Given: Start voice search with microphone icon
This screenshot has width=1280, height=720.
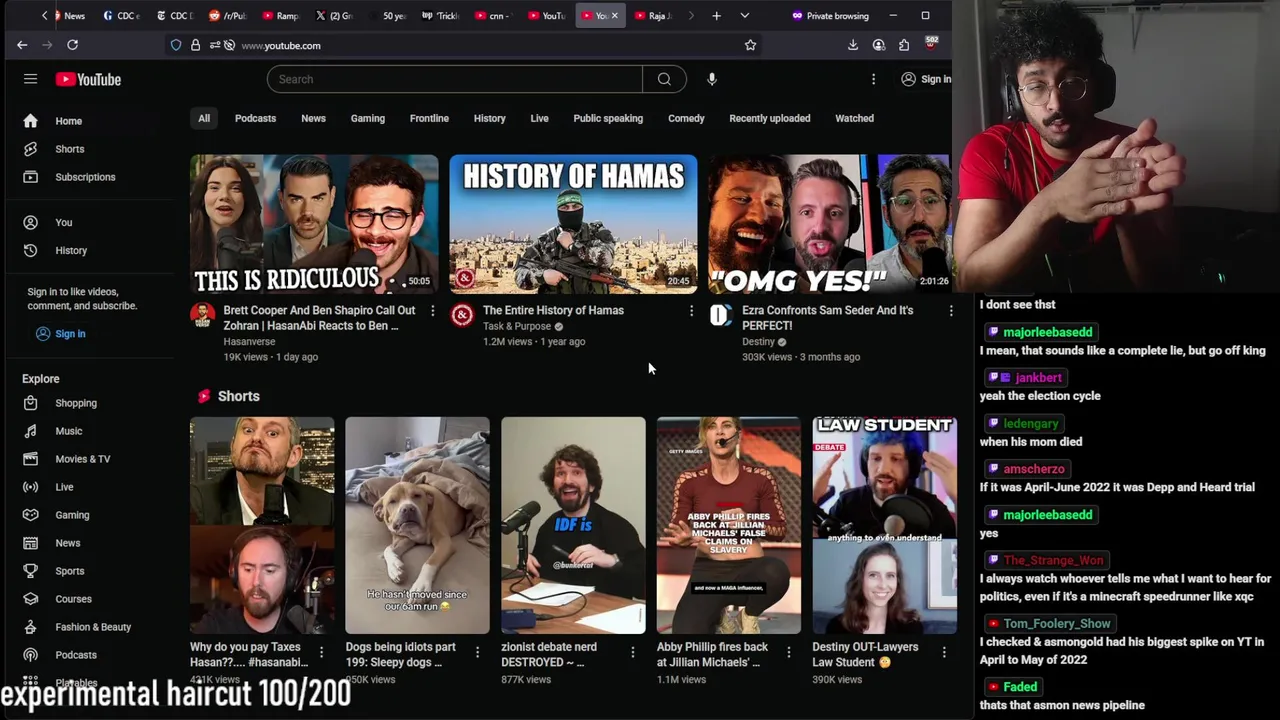Looking at the screenshot, I should click(x=712, y=79).
